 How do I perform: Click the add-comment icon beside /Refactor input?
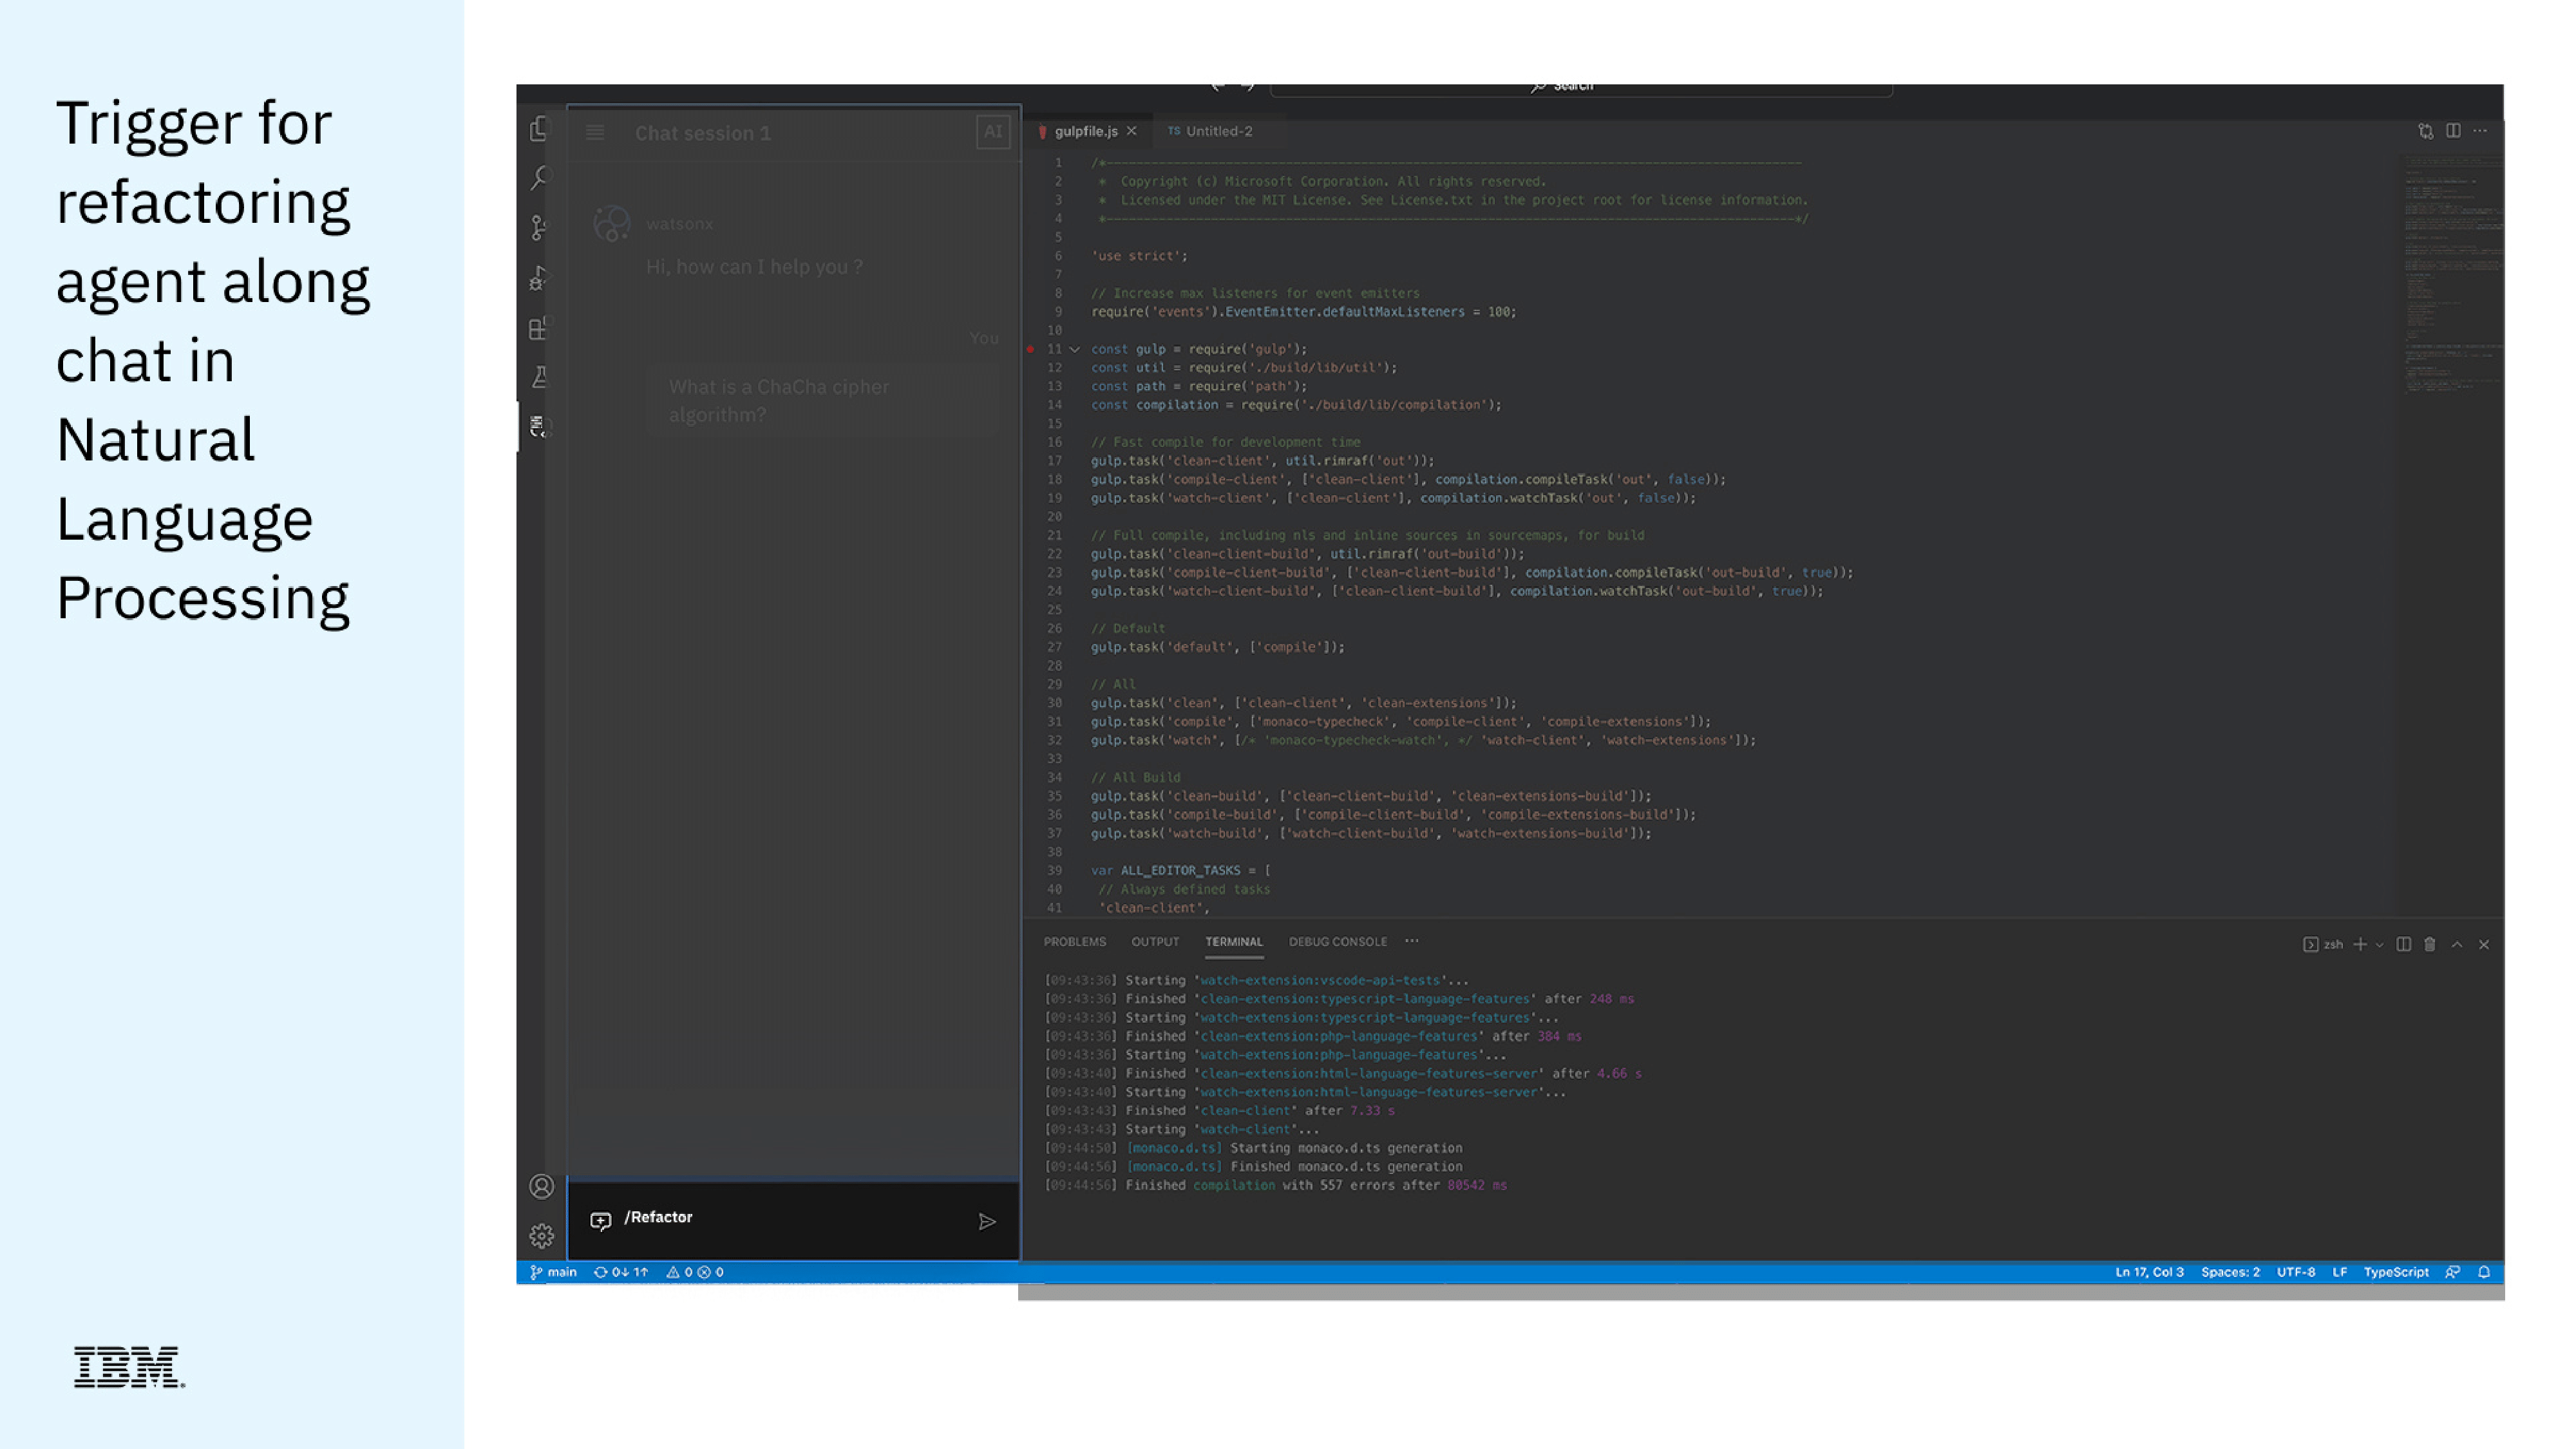[601, 1221]
